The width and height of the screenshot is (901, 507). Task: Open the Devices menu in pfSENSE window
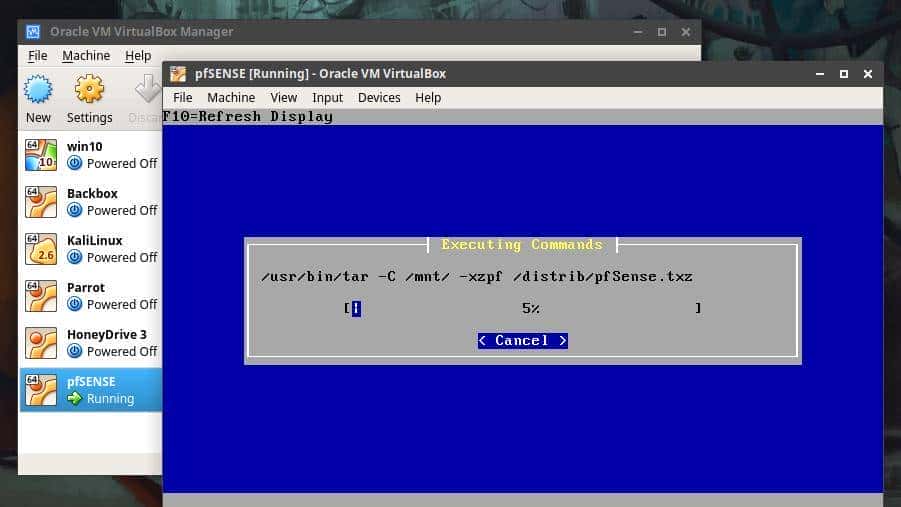(x=379, y=97)
